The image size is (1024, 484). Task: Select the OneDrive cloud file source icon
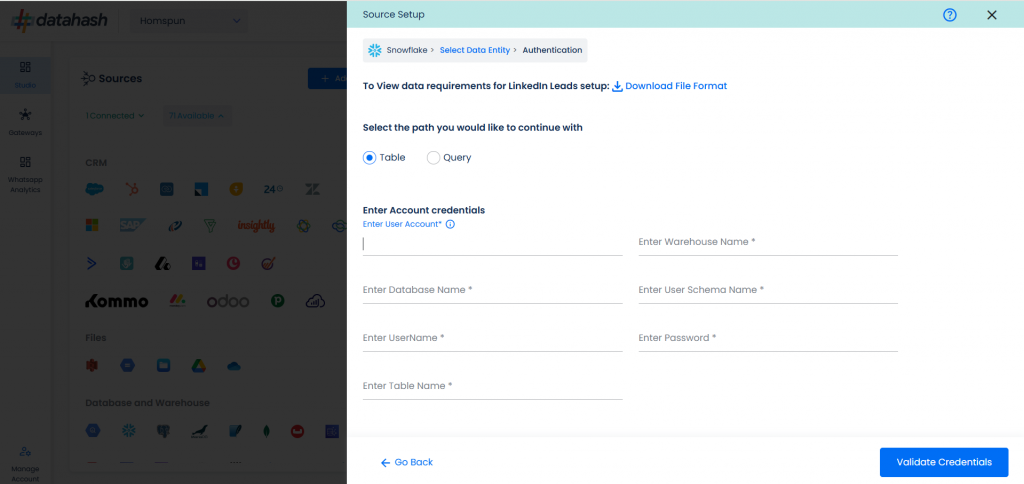[234, 366]
